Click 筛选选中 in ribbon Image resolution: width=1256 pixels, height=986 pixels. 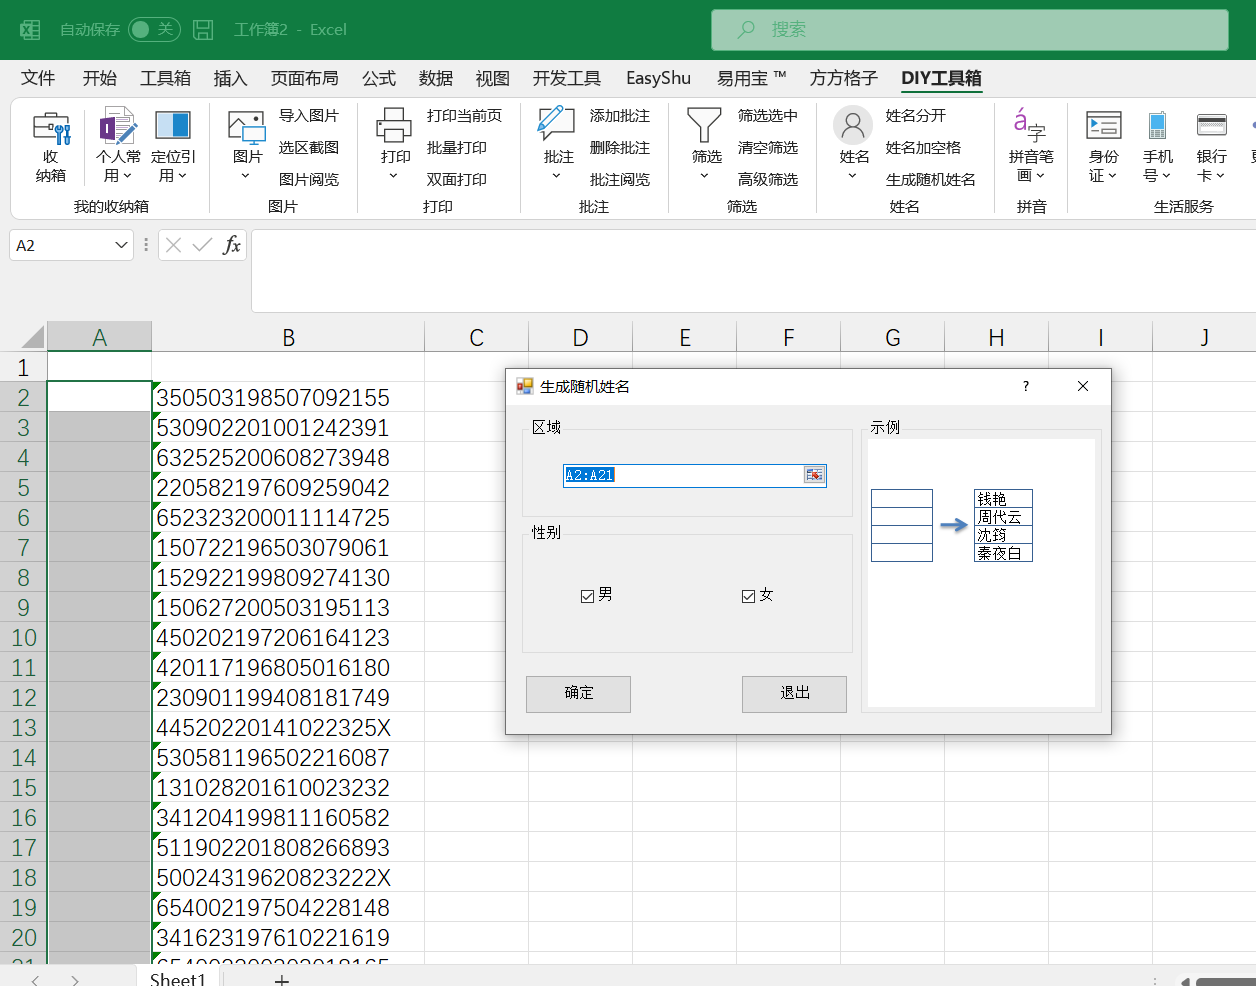tap(768, 116)
